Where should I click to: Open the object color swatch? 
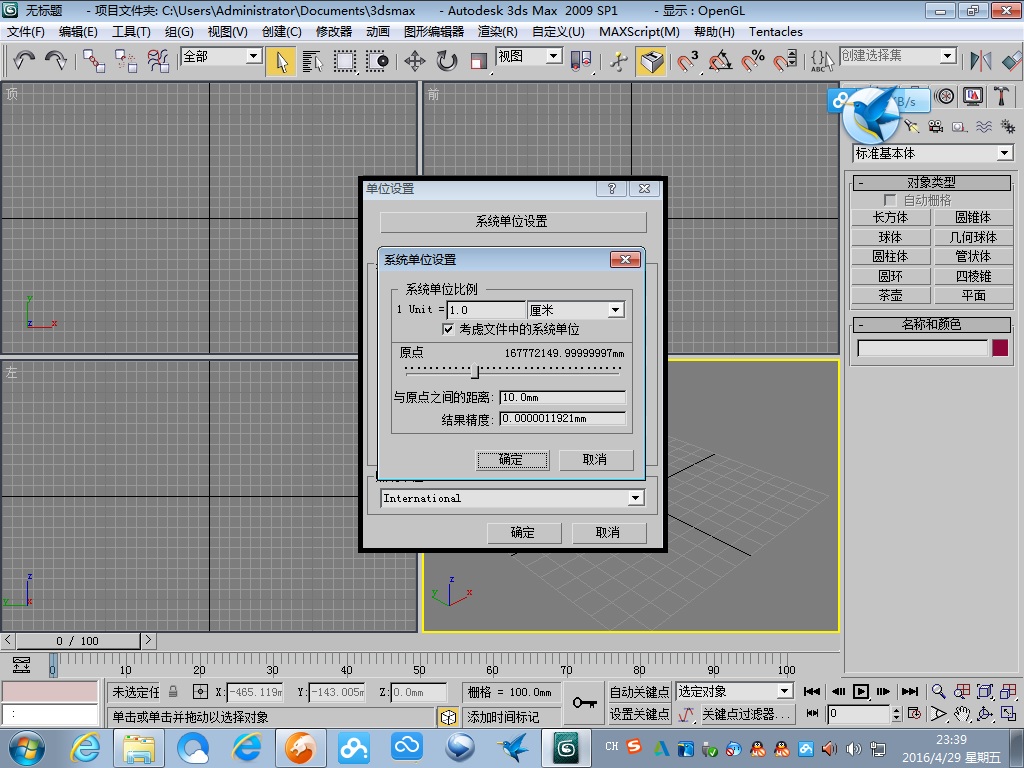click(1000, 348)
